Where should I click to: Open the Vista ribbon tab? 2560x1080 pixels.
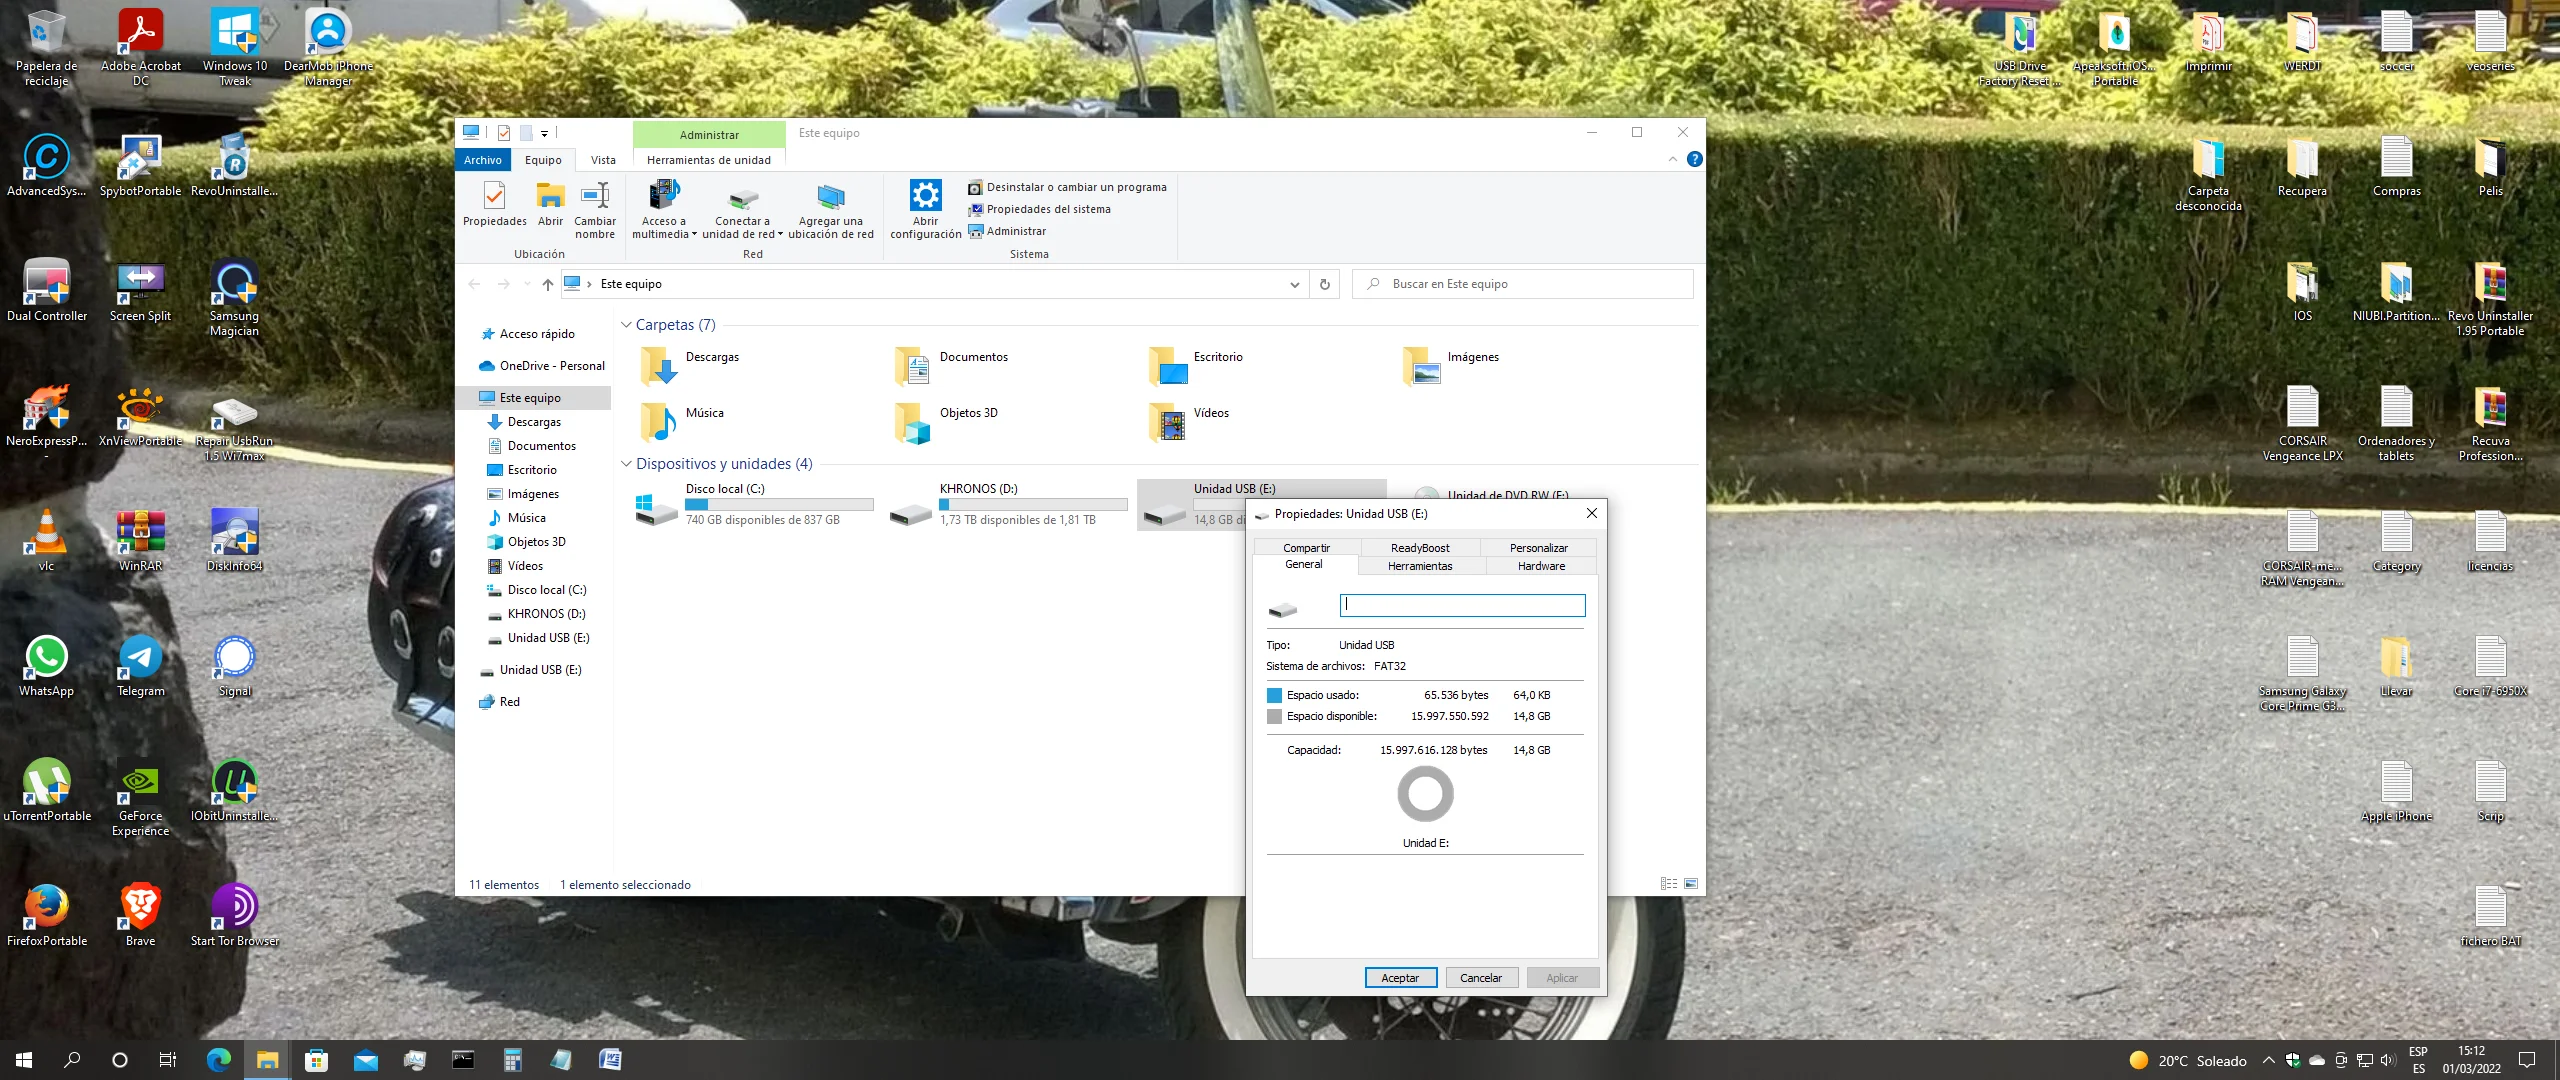tap(603, 160)
